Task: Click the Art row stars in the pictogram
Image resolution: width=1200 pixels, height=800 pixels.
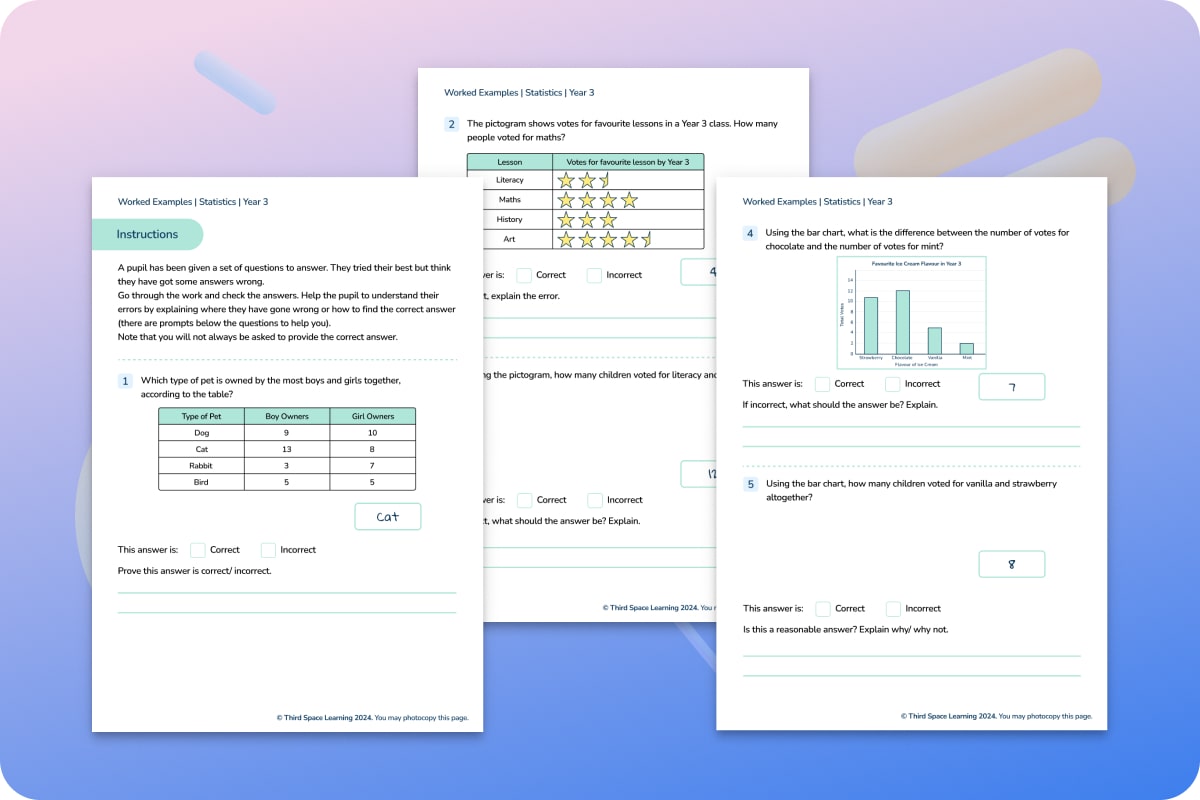Action: coord(605,239)
